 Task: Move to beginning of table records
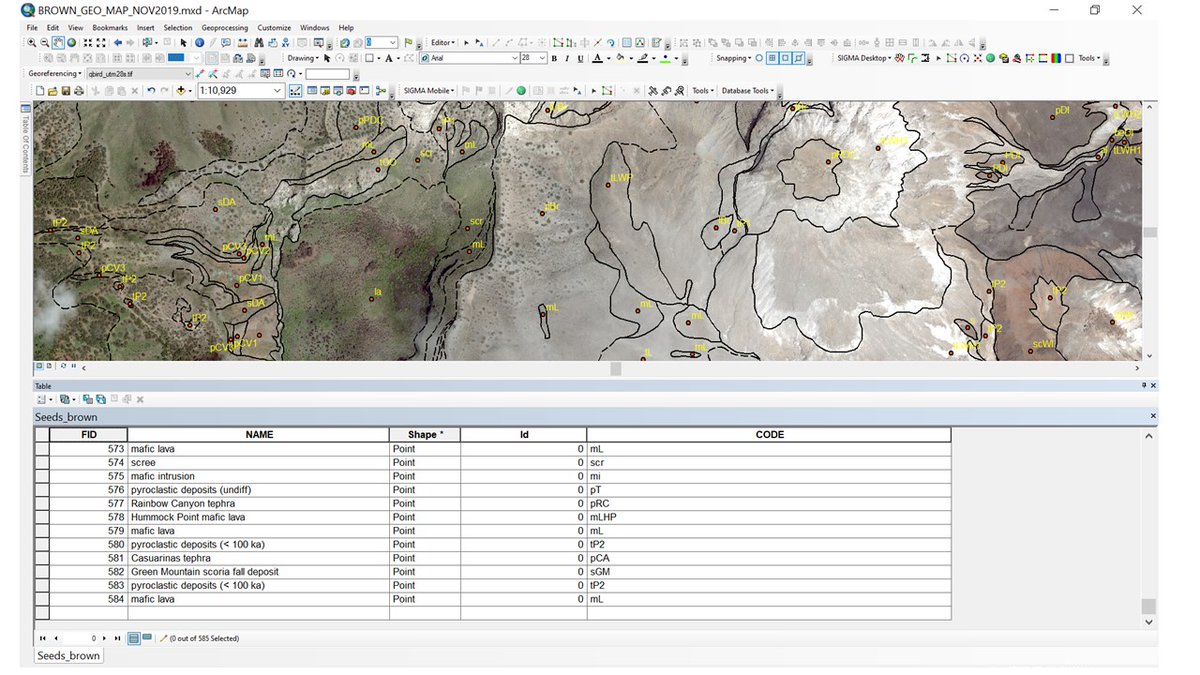coord(42,638)
